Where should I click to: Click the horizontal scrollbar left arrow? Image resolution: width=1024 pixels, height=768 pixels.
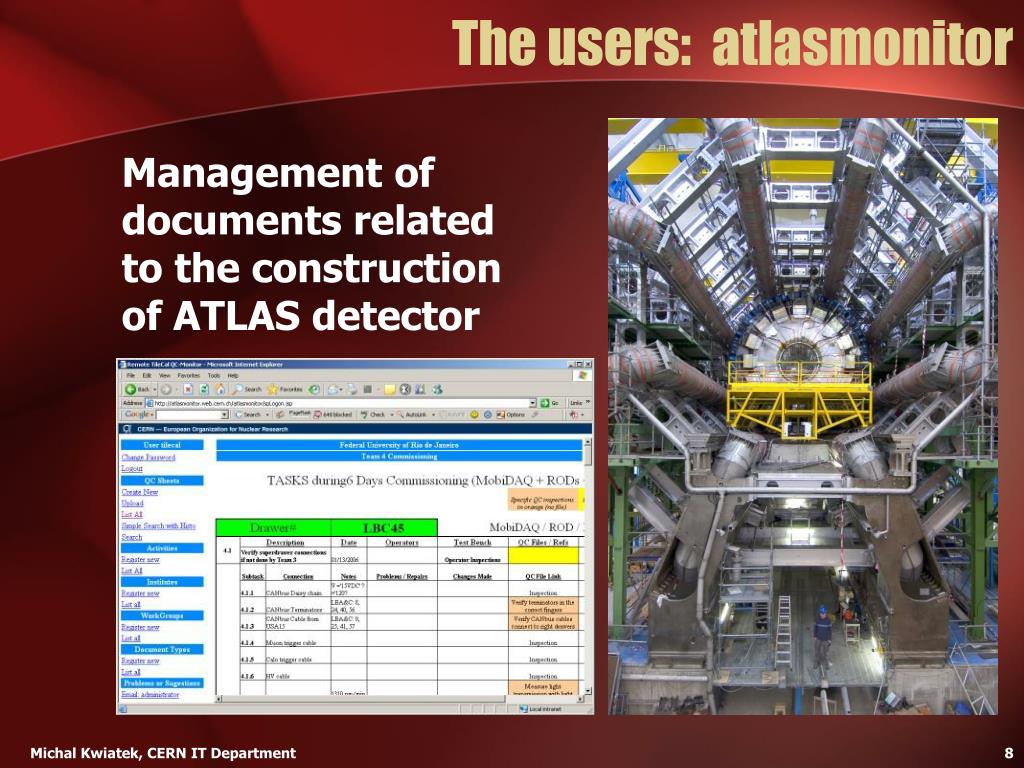point(219,699)
